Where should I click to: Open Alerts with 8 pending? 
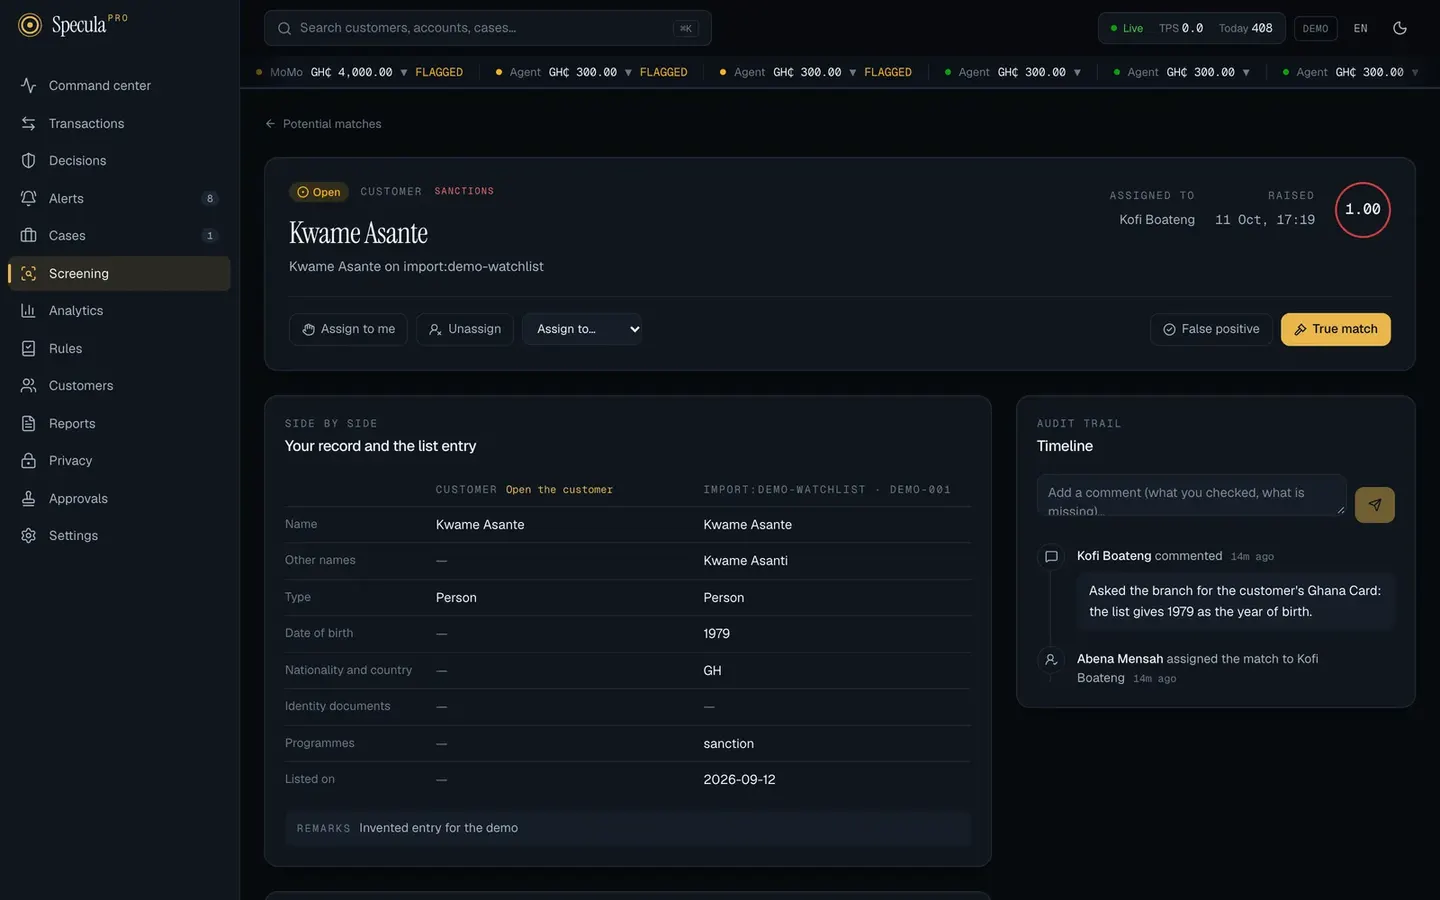pos(119,198)
